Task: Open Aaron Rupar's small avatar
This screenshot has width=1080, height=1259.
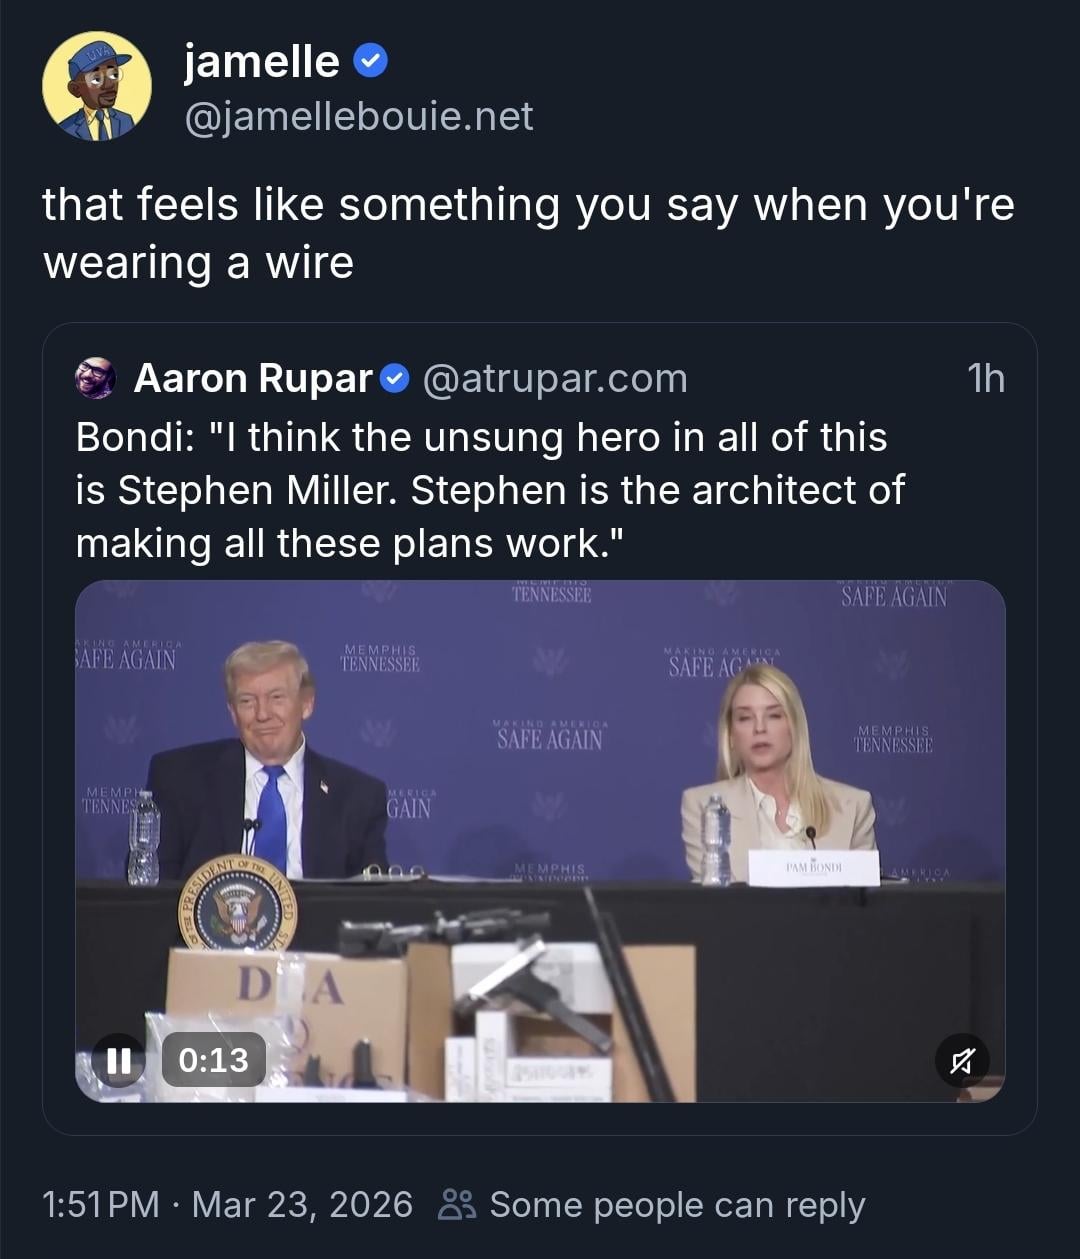Action: (96, 379)
